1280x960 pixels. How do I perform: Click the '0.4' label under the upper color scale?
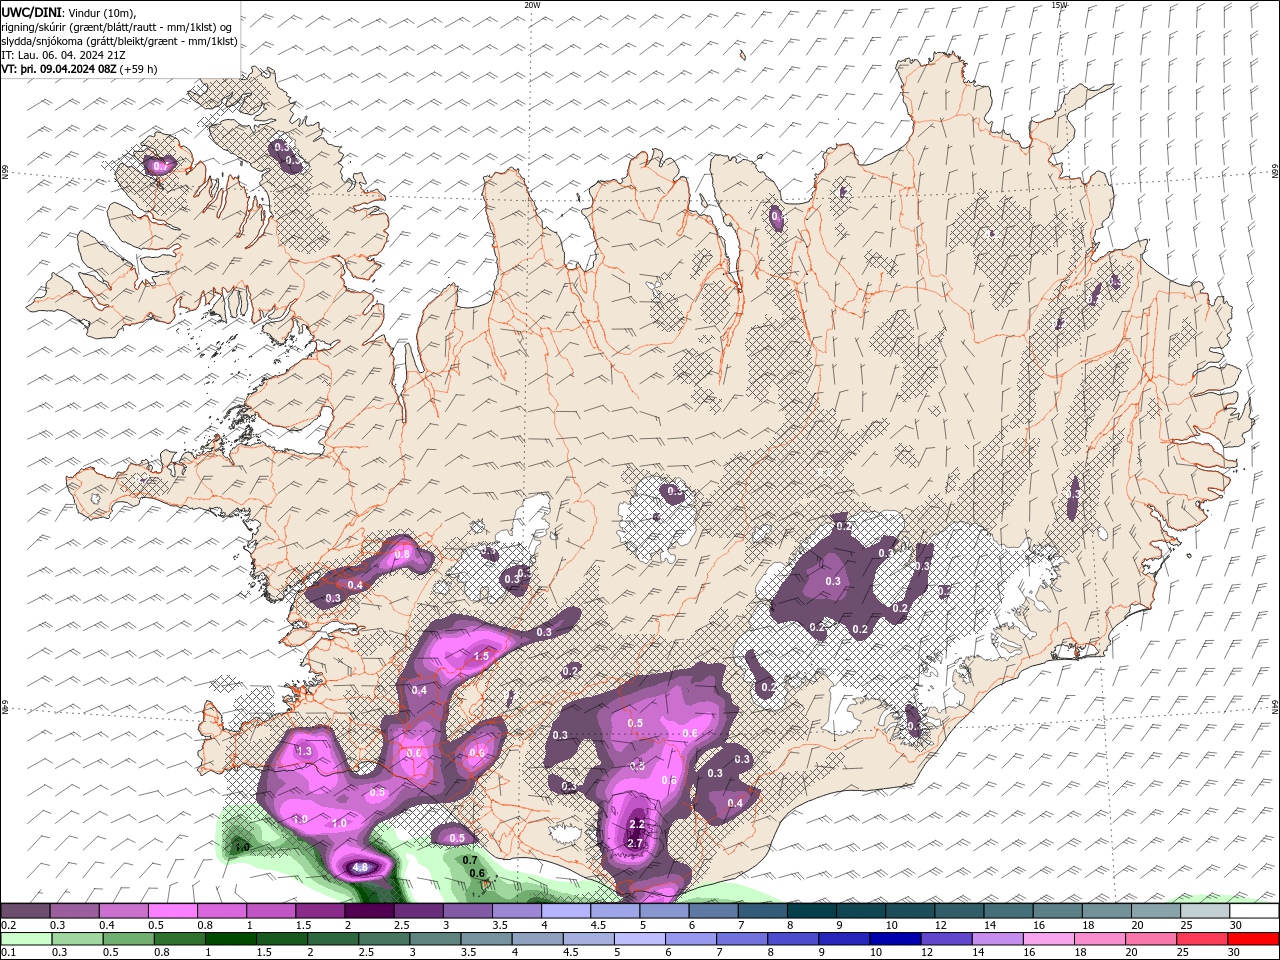coord(106,925)
